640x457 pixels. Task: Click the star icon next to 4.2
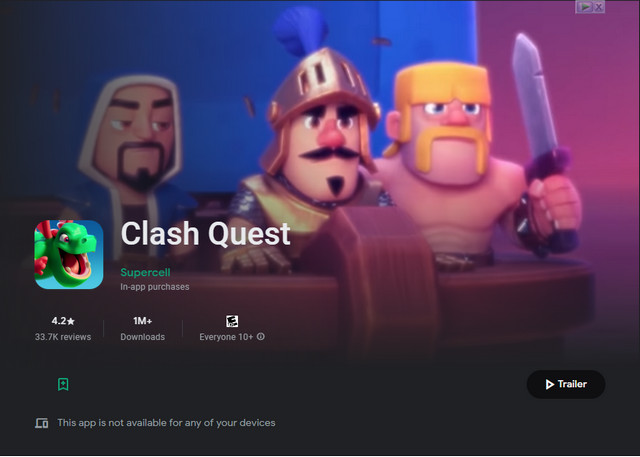tap(71, 322)
